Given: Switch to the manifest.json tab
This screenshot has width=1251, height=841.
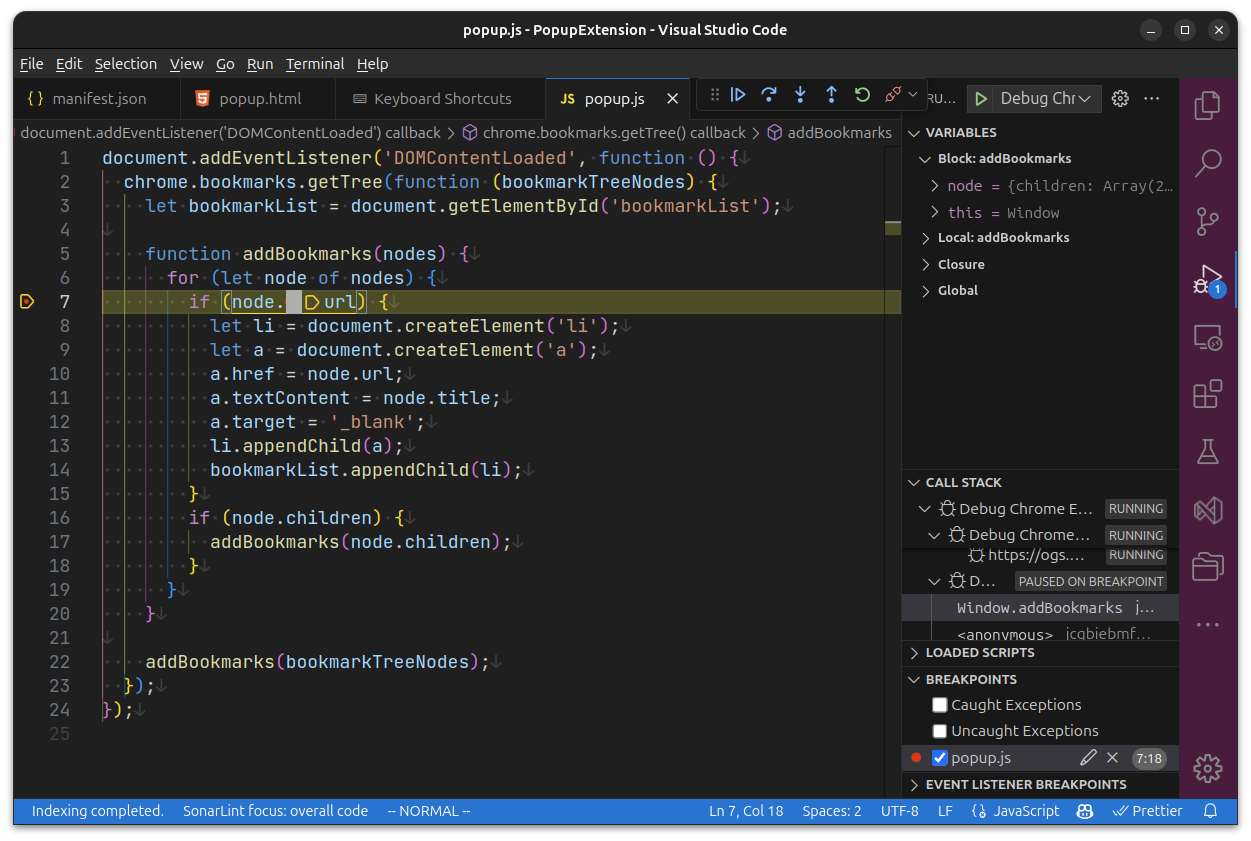Looking at the screenshot, I should pos(97,99).
